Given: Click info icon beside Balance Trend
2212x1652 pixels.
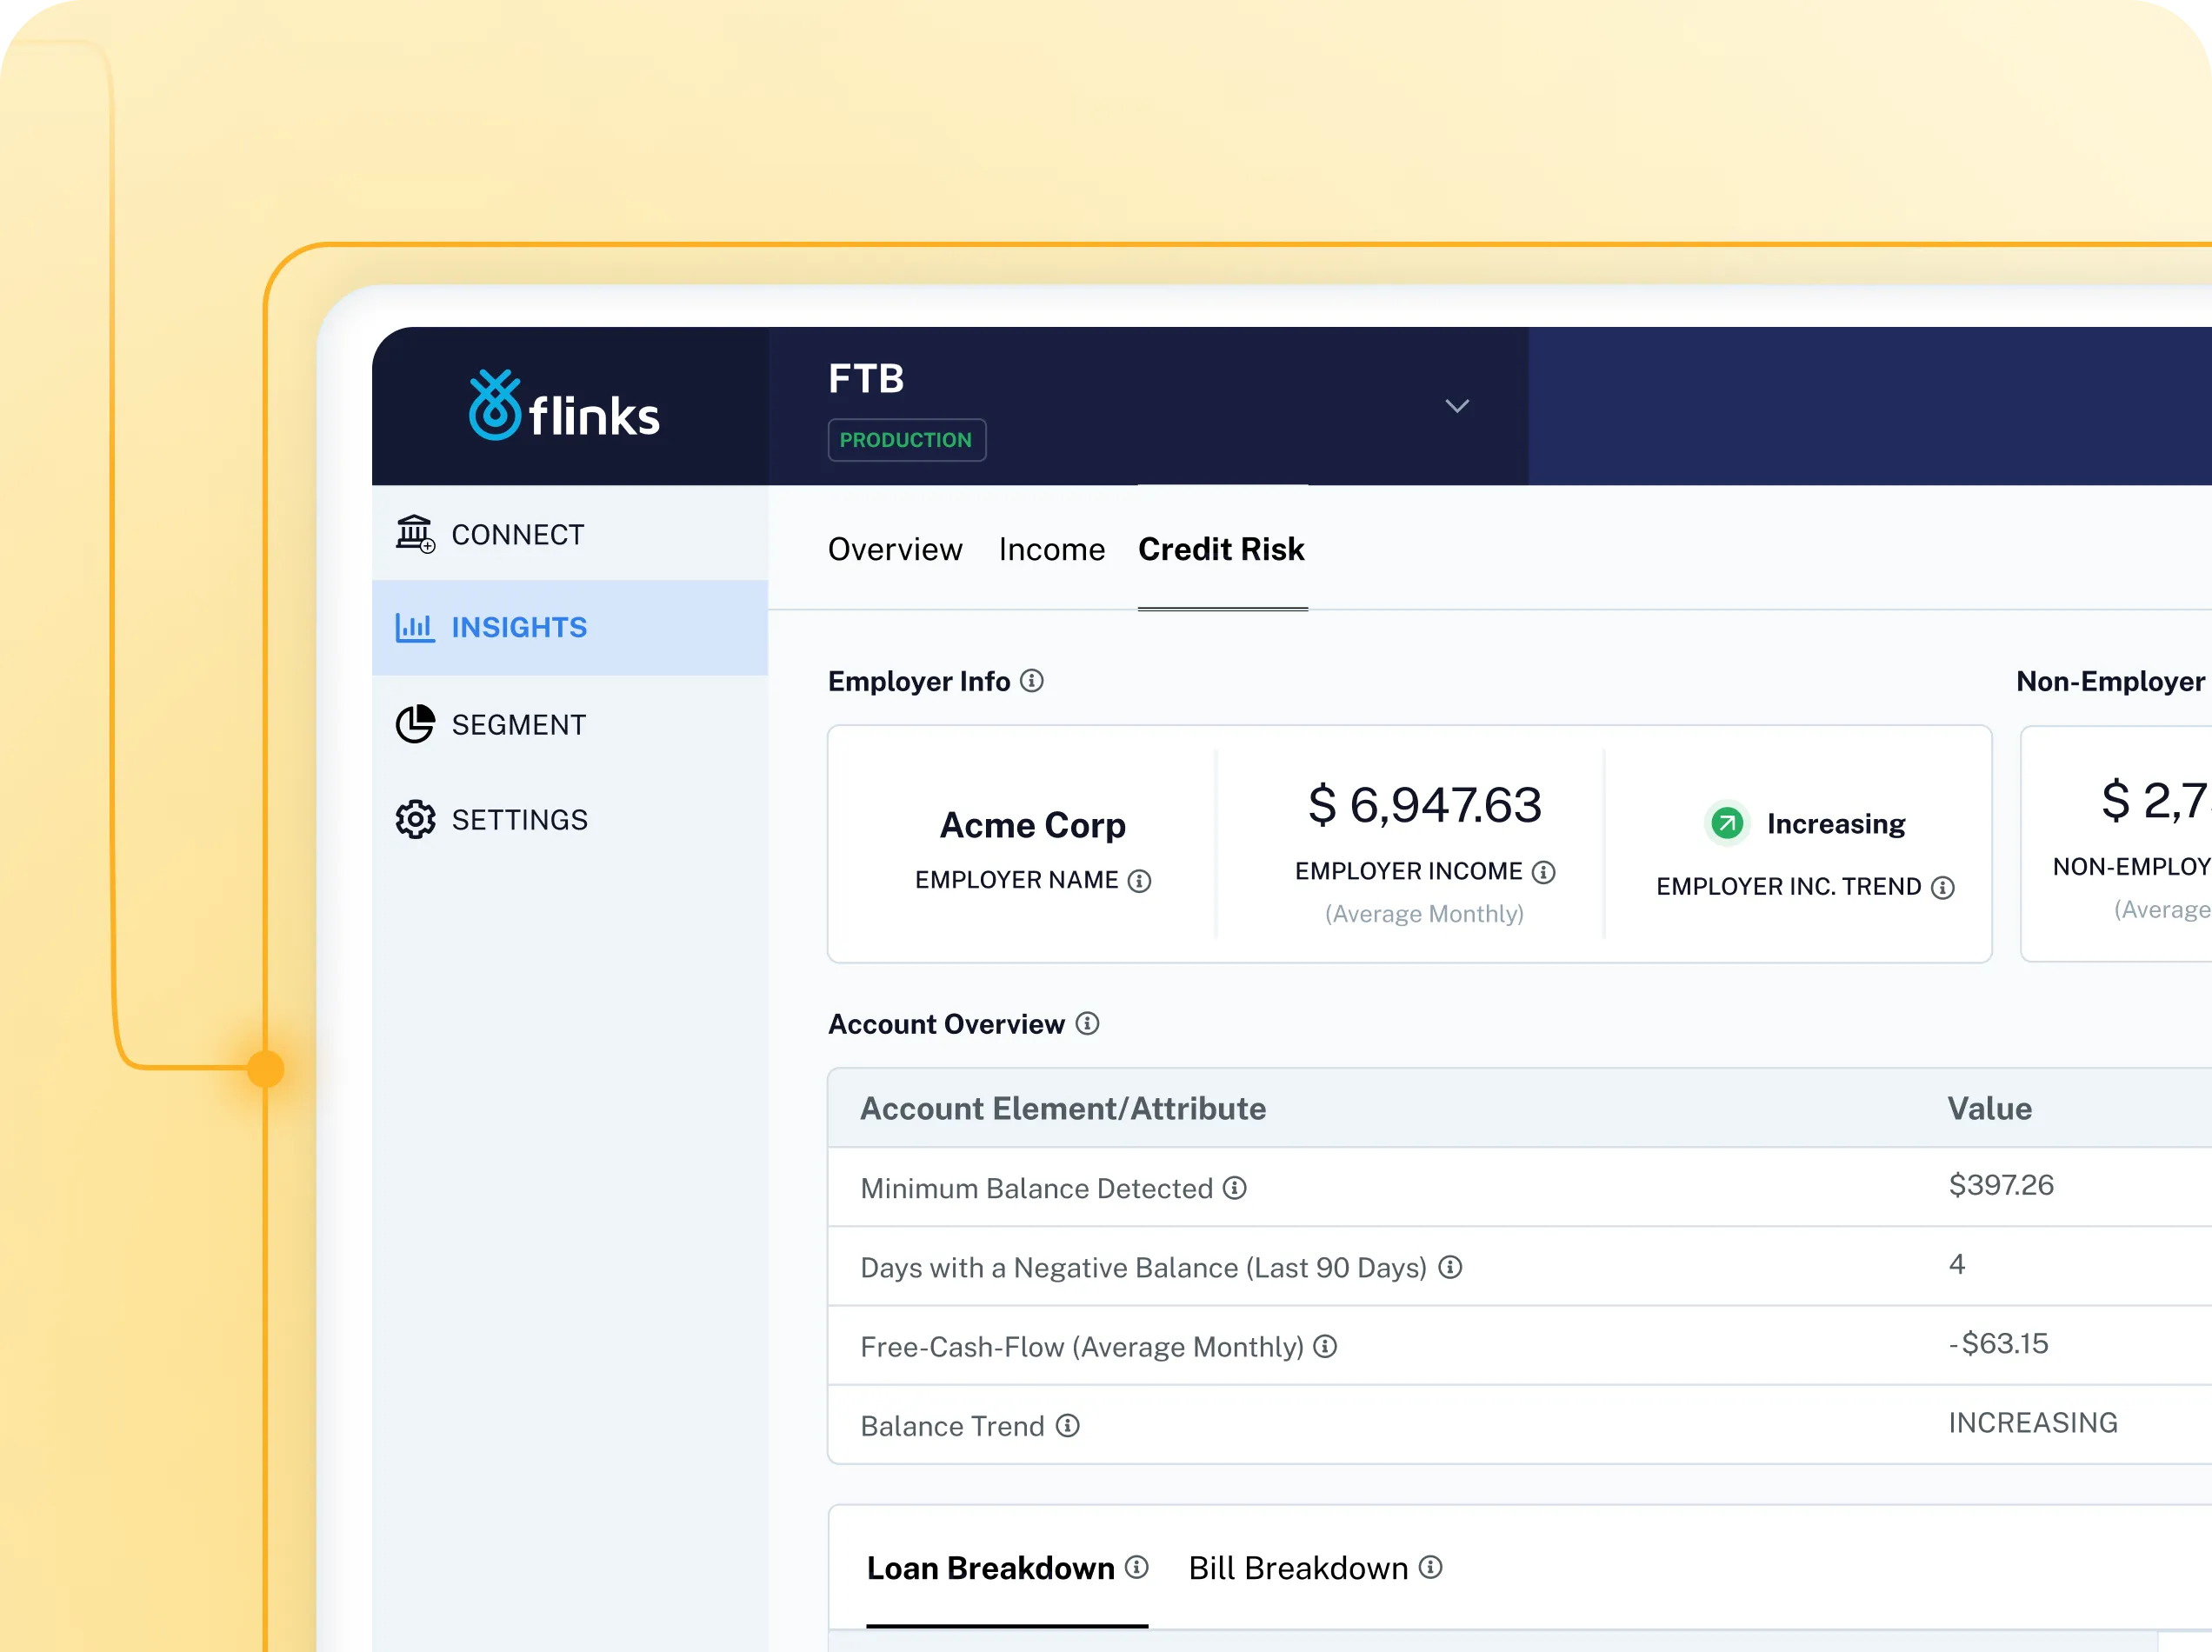Looking at the screenshot, I should tap(1067, 1426).
